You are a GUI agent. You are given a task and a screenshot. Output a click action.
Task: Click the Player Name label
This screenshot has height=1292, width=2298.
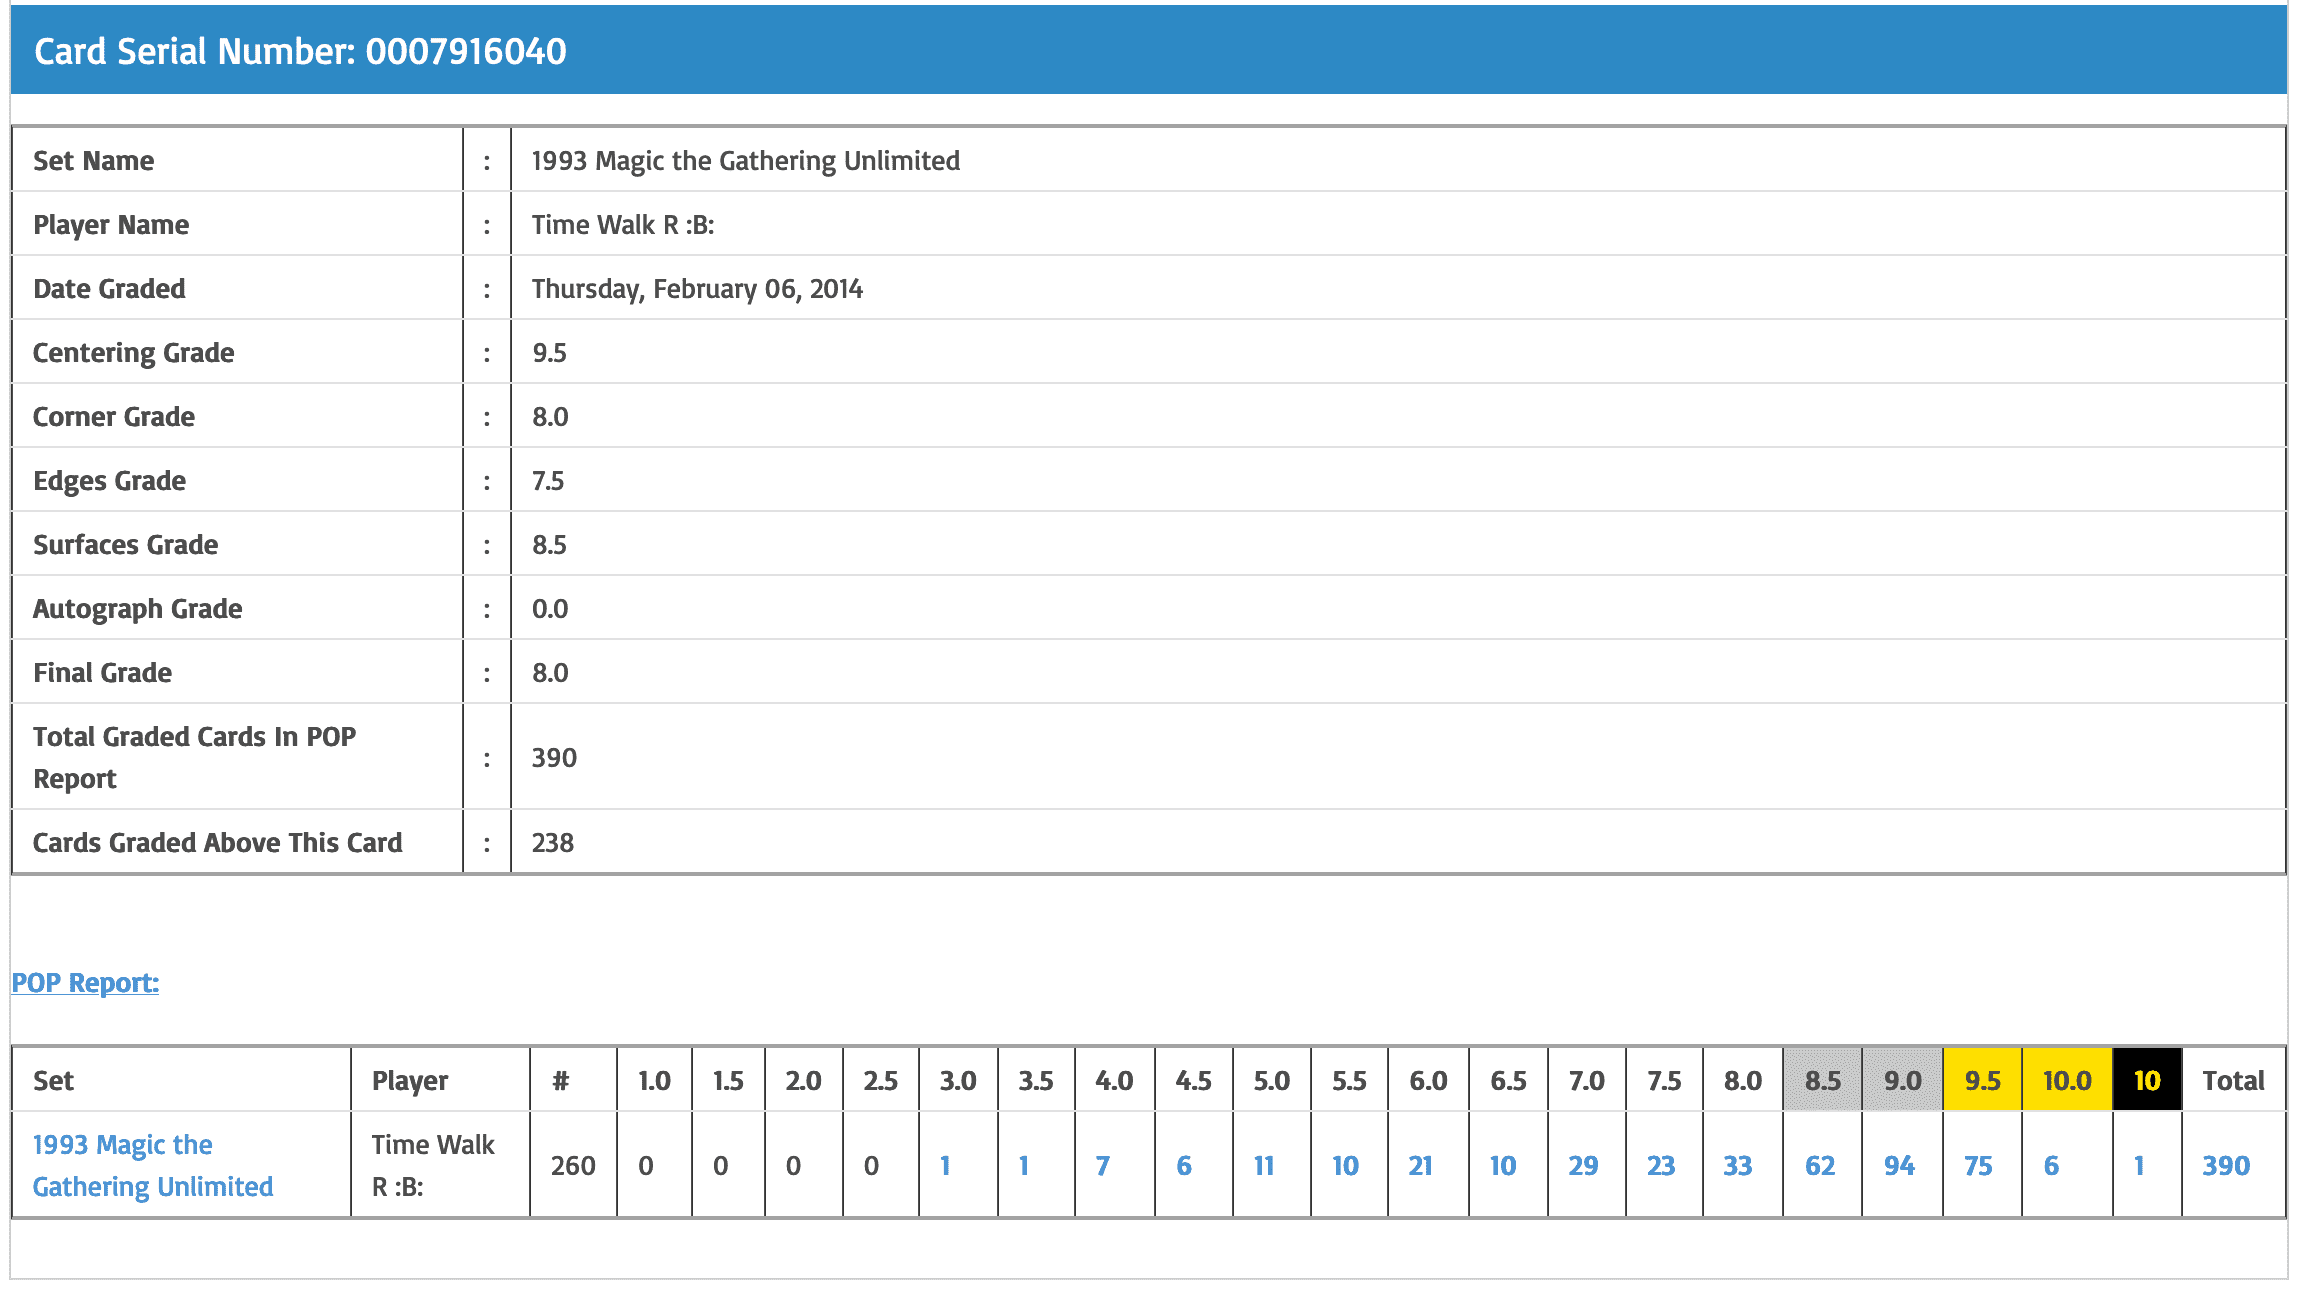(x=111, y=225)
